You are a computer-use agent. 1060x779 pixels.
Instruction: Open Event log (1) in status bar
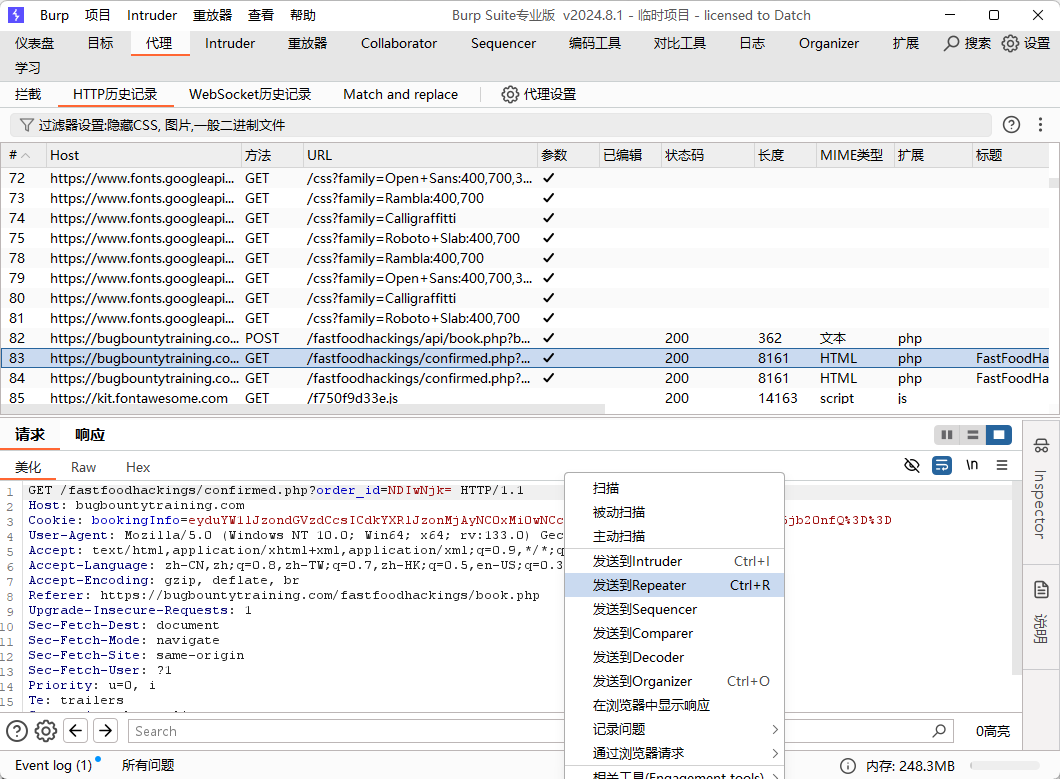53,765
